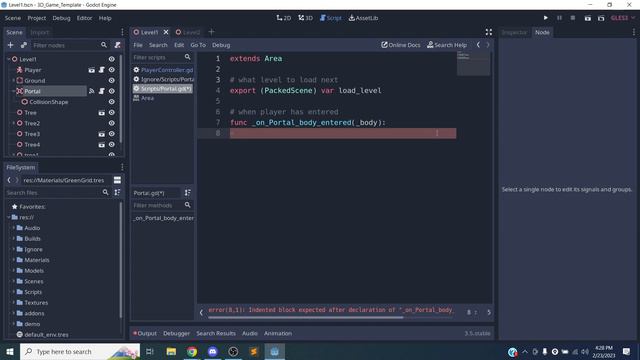Open Portal node's script icon
This screenshot has width=640, height=360.
coord(102,91)
